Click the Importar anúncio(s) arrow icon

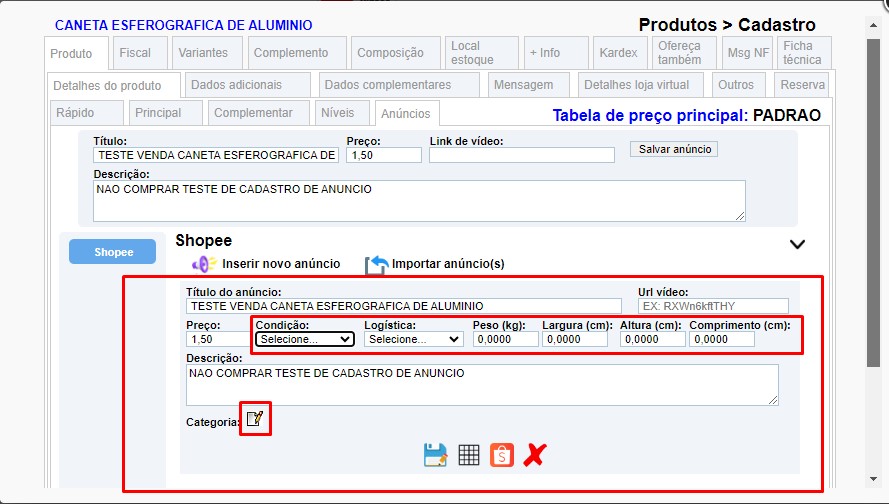[376, 265]
